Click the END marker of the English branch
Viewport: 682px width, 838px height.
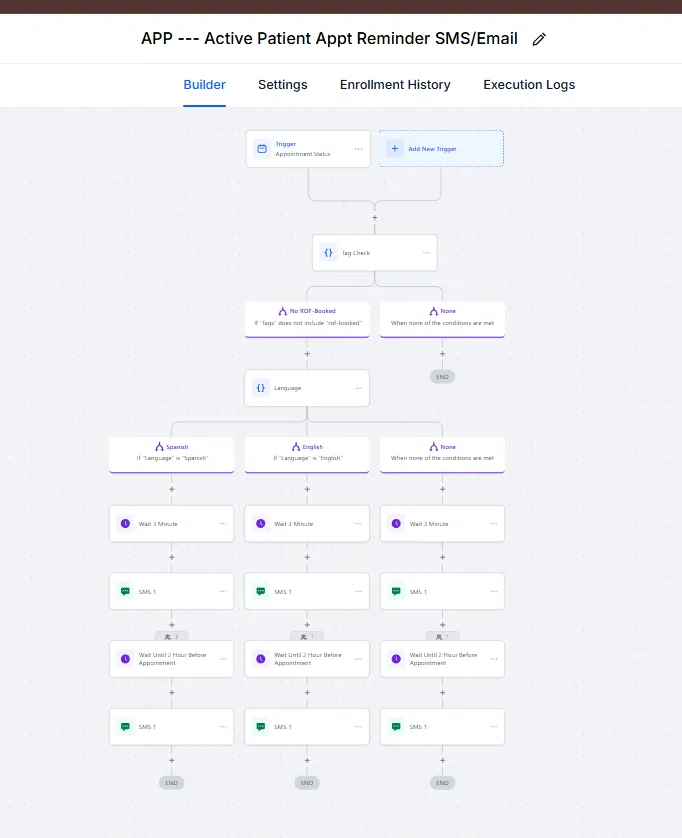click(307, 783)
